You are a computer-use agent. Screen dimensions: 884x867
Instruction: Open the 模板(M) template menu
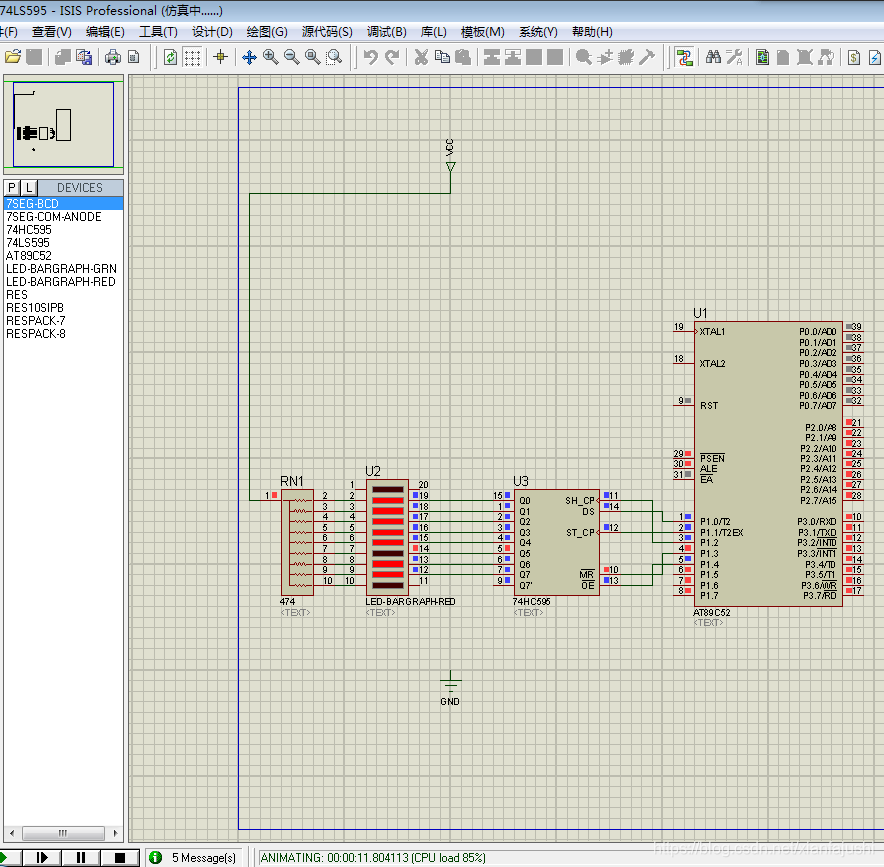click(482, 32)
